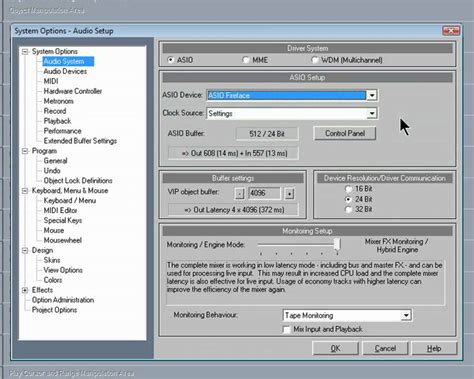
Task: Click the Effects label in the tree
Action: 42,290
